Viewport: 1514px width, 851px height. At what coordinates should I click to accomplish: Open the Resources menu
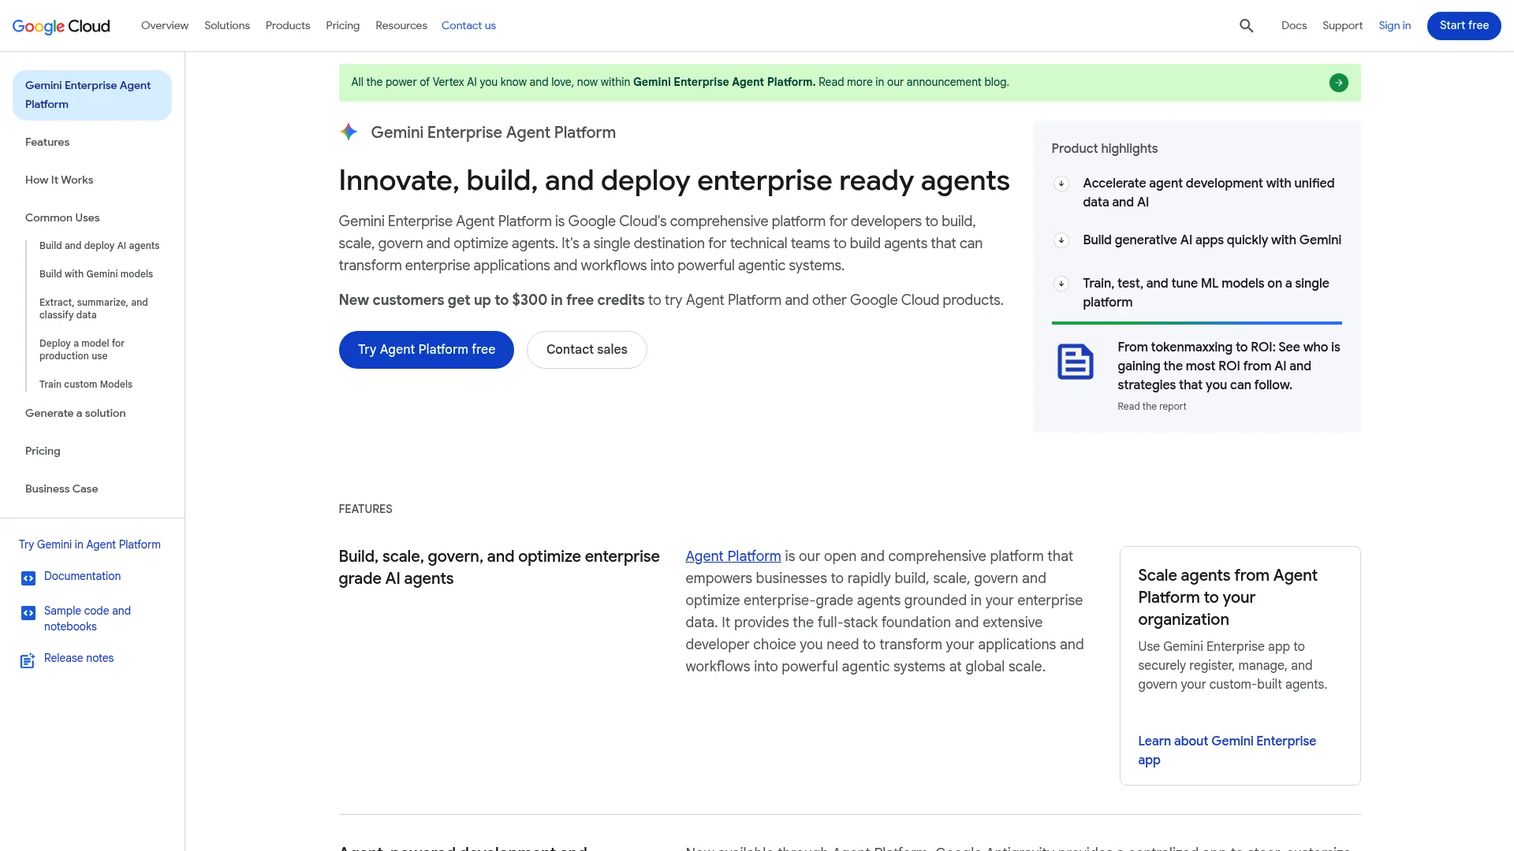pos(401,26)
